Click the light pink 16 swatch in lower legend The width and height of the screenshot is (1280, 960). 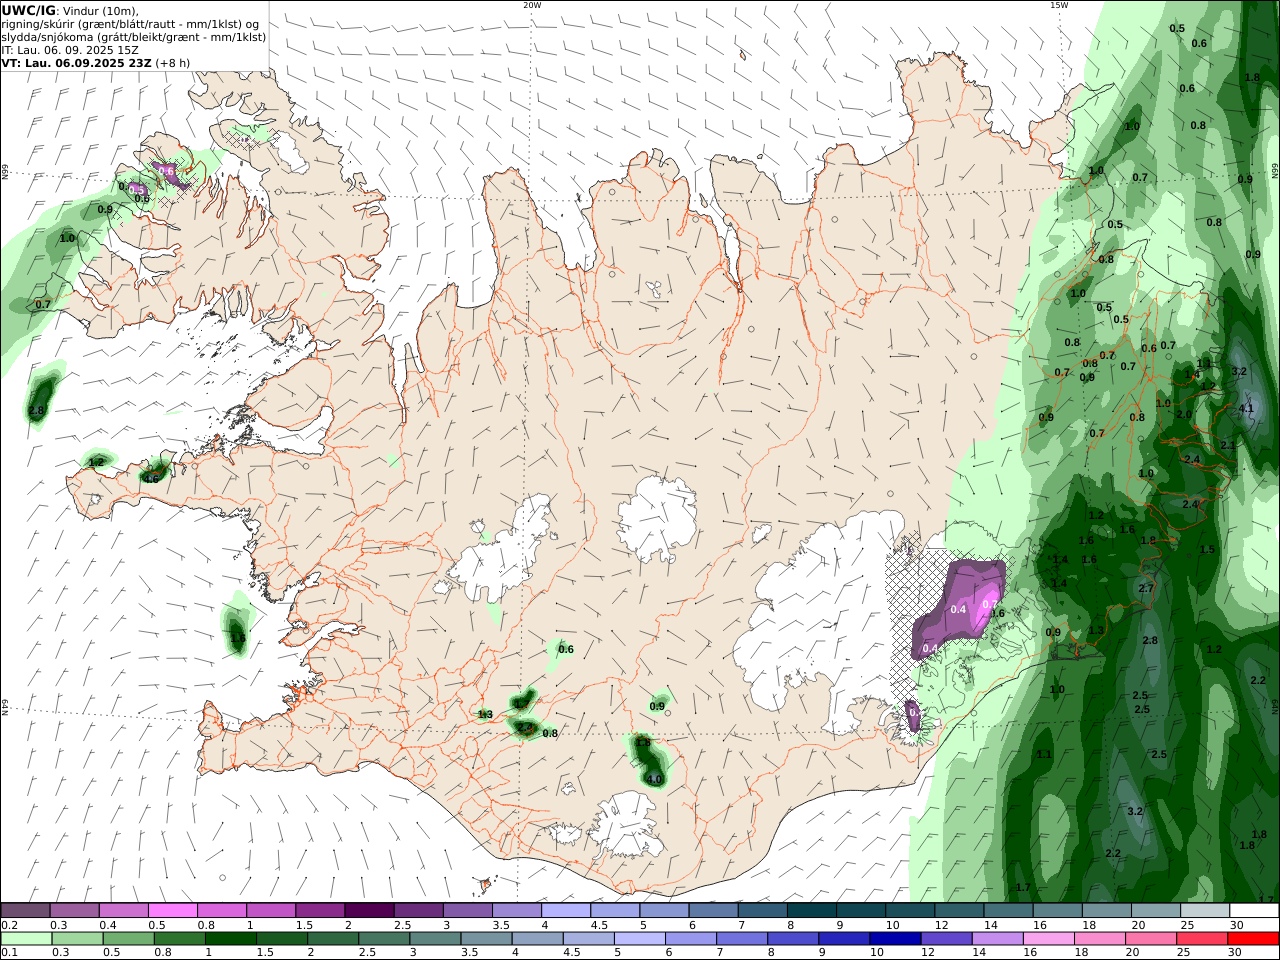[1049, 939]
